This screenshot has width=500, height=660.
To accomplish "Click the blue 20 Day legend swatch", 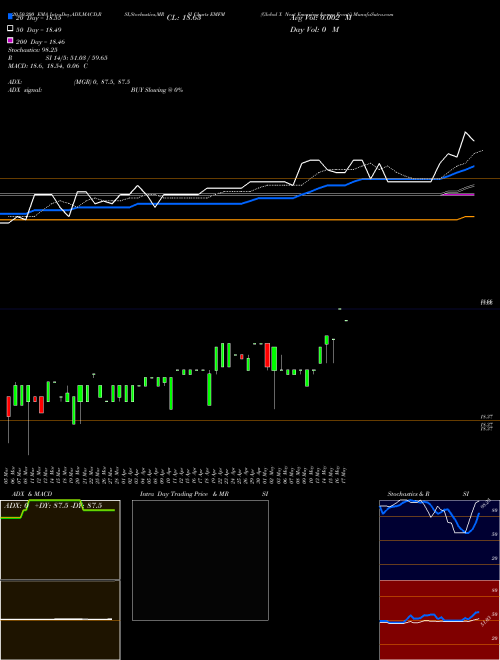I will point(10,16).
